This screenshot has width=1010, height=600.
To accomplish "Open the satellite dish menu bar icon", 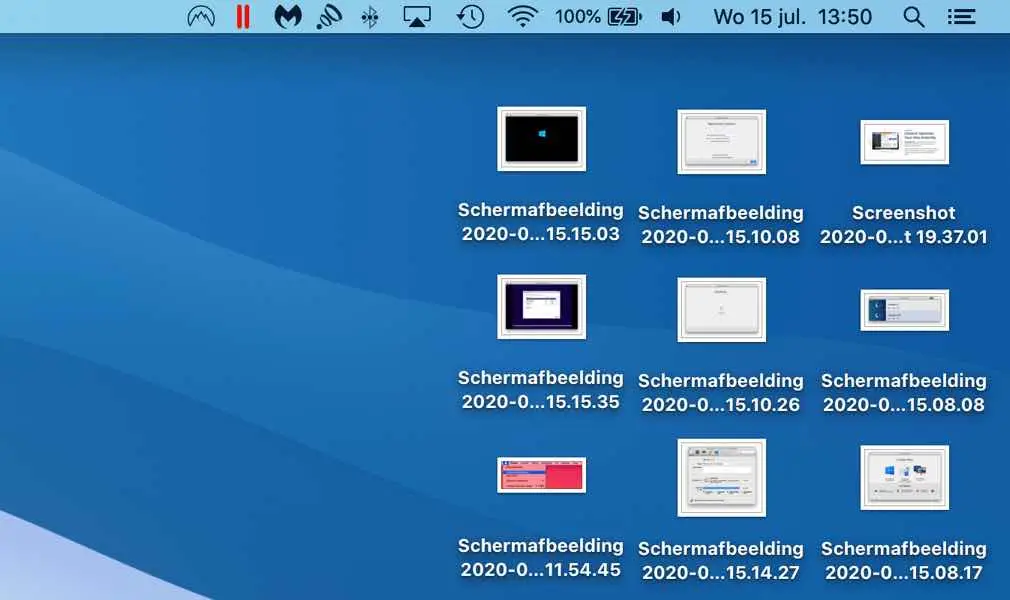I will click(x=329, y=17).
